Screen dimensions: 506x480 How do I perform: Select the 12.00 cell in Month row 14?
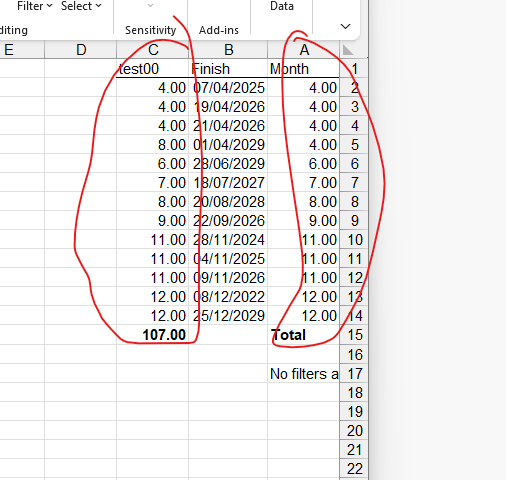coord(303,316)
